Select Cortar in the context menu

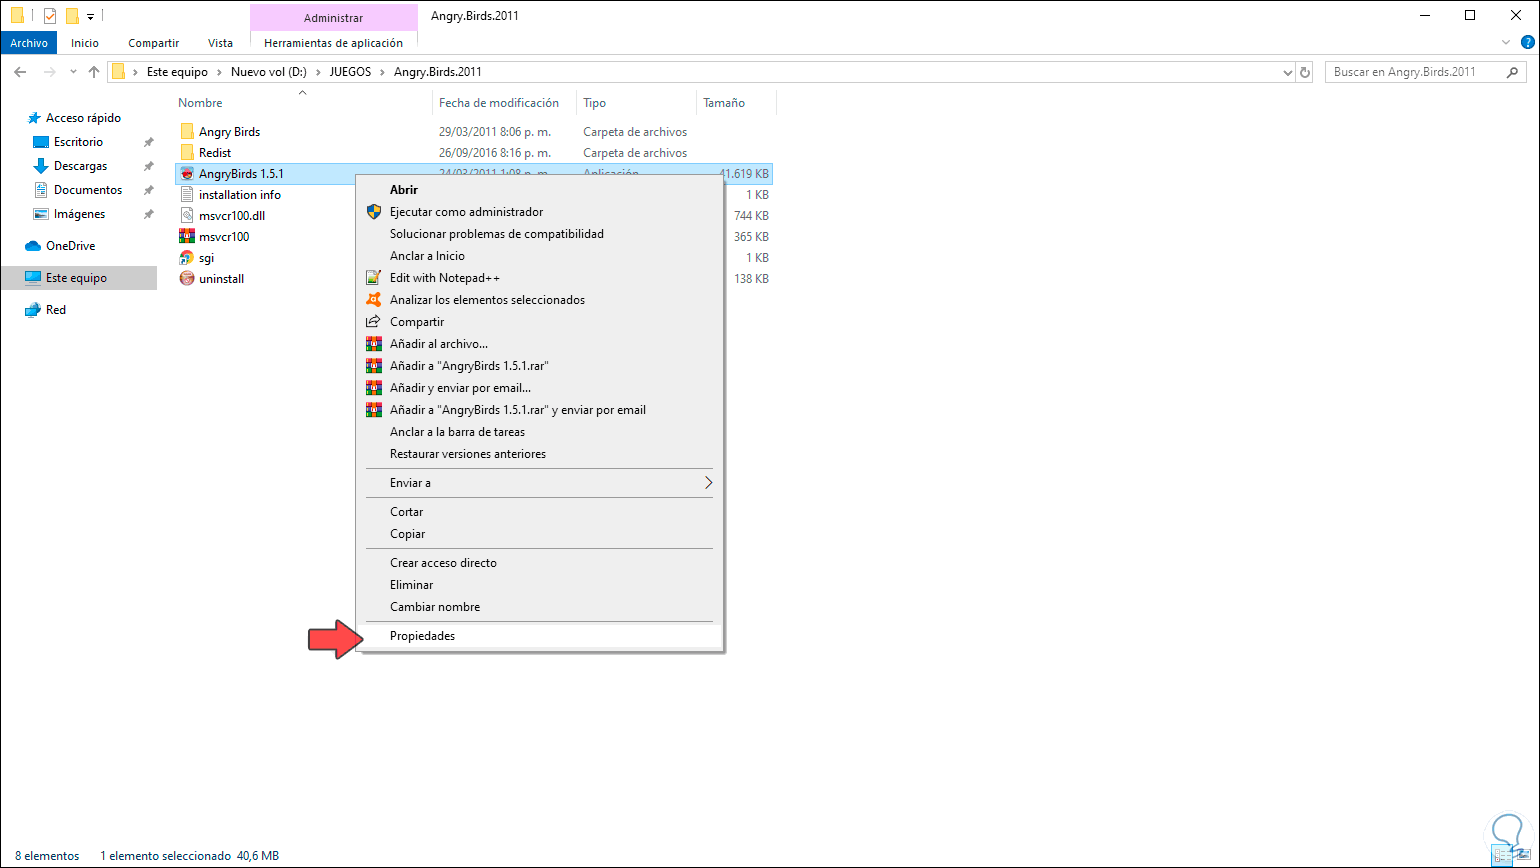point(540,512)
